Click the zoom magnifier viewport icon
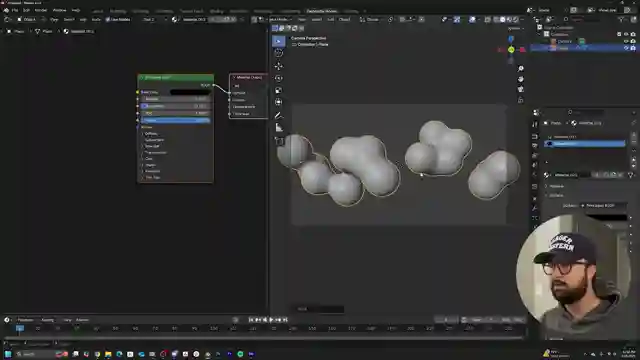Image resolution: width=640 pixels, height=360 pixels. point(520,69)
